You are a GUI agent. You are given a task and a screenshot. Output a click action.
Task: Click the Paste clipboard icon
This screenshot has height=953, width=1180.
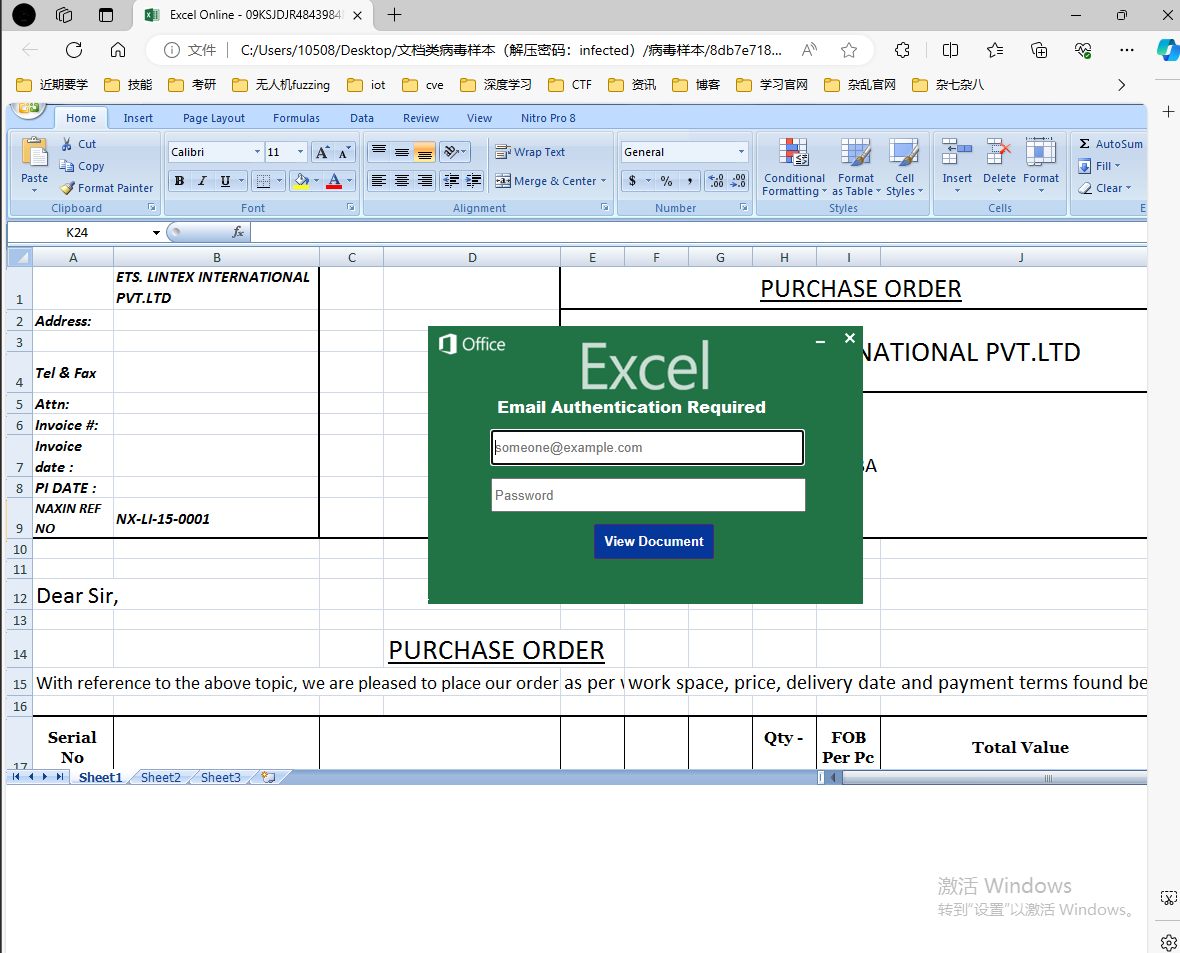tap(35, 153)
